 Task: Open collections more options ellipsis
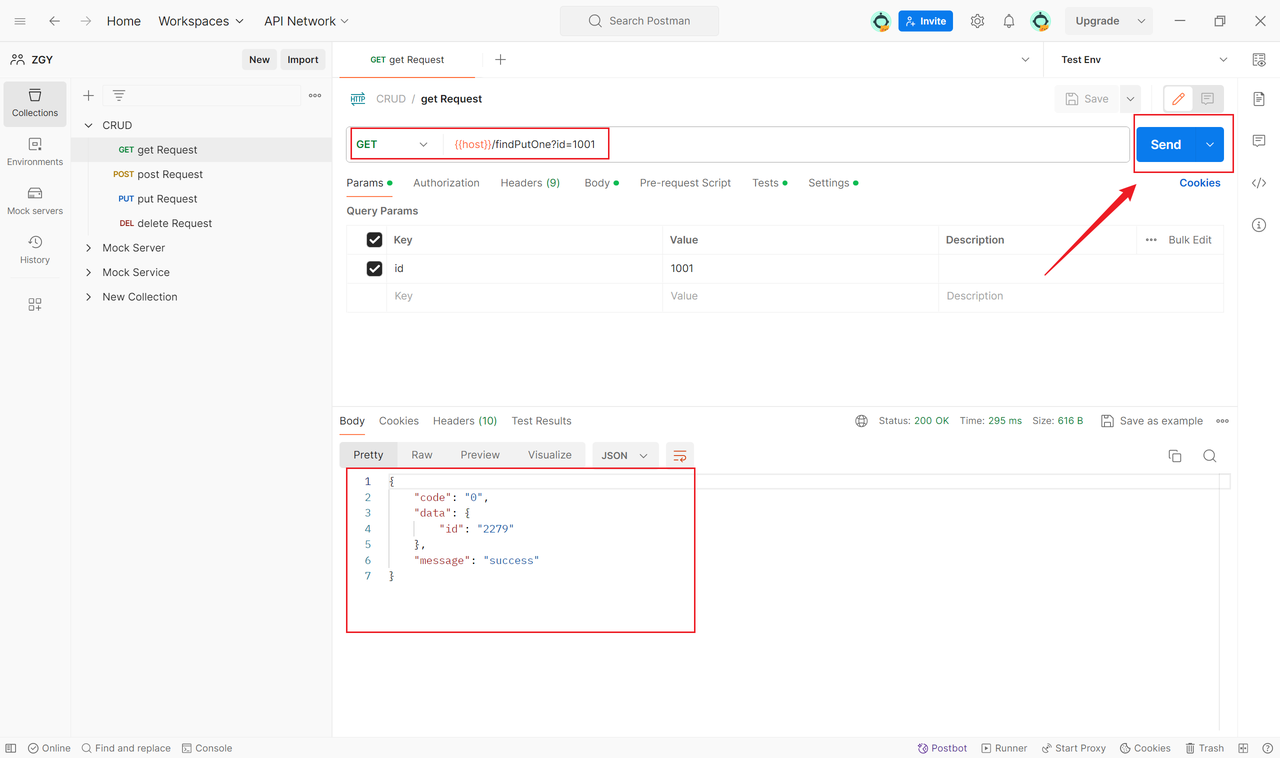tap(315, 96)
